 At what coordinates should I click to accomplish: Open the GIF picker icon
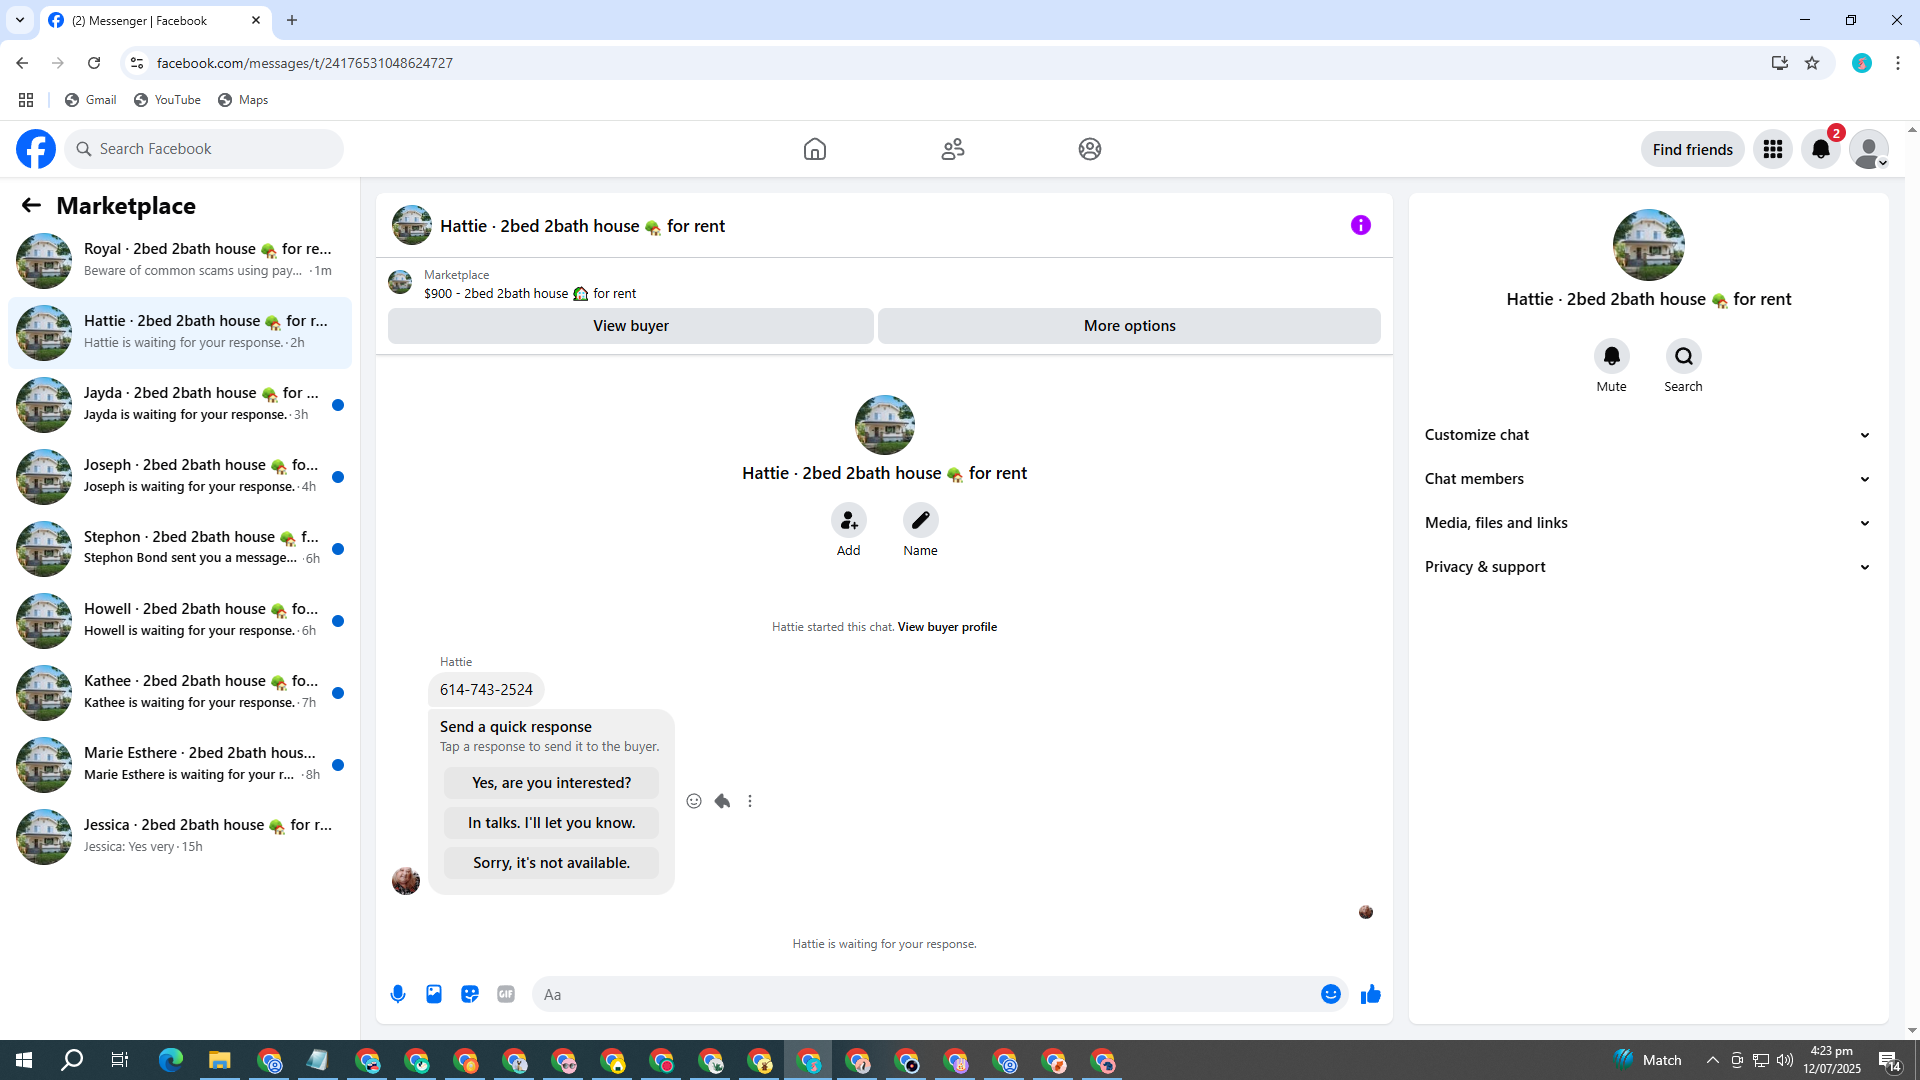tap(506, 994)
